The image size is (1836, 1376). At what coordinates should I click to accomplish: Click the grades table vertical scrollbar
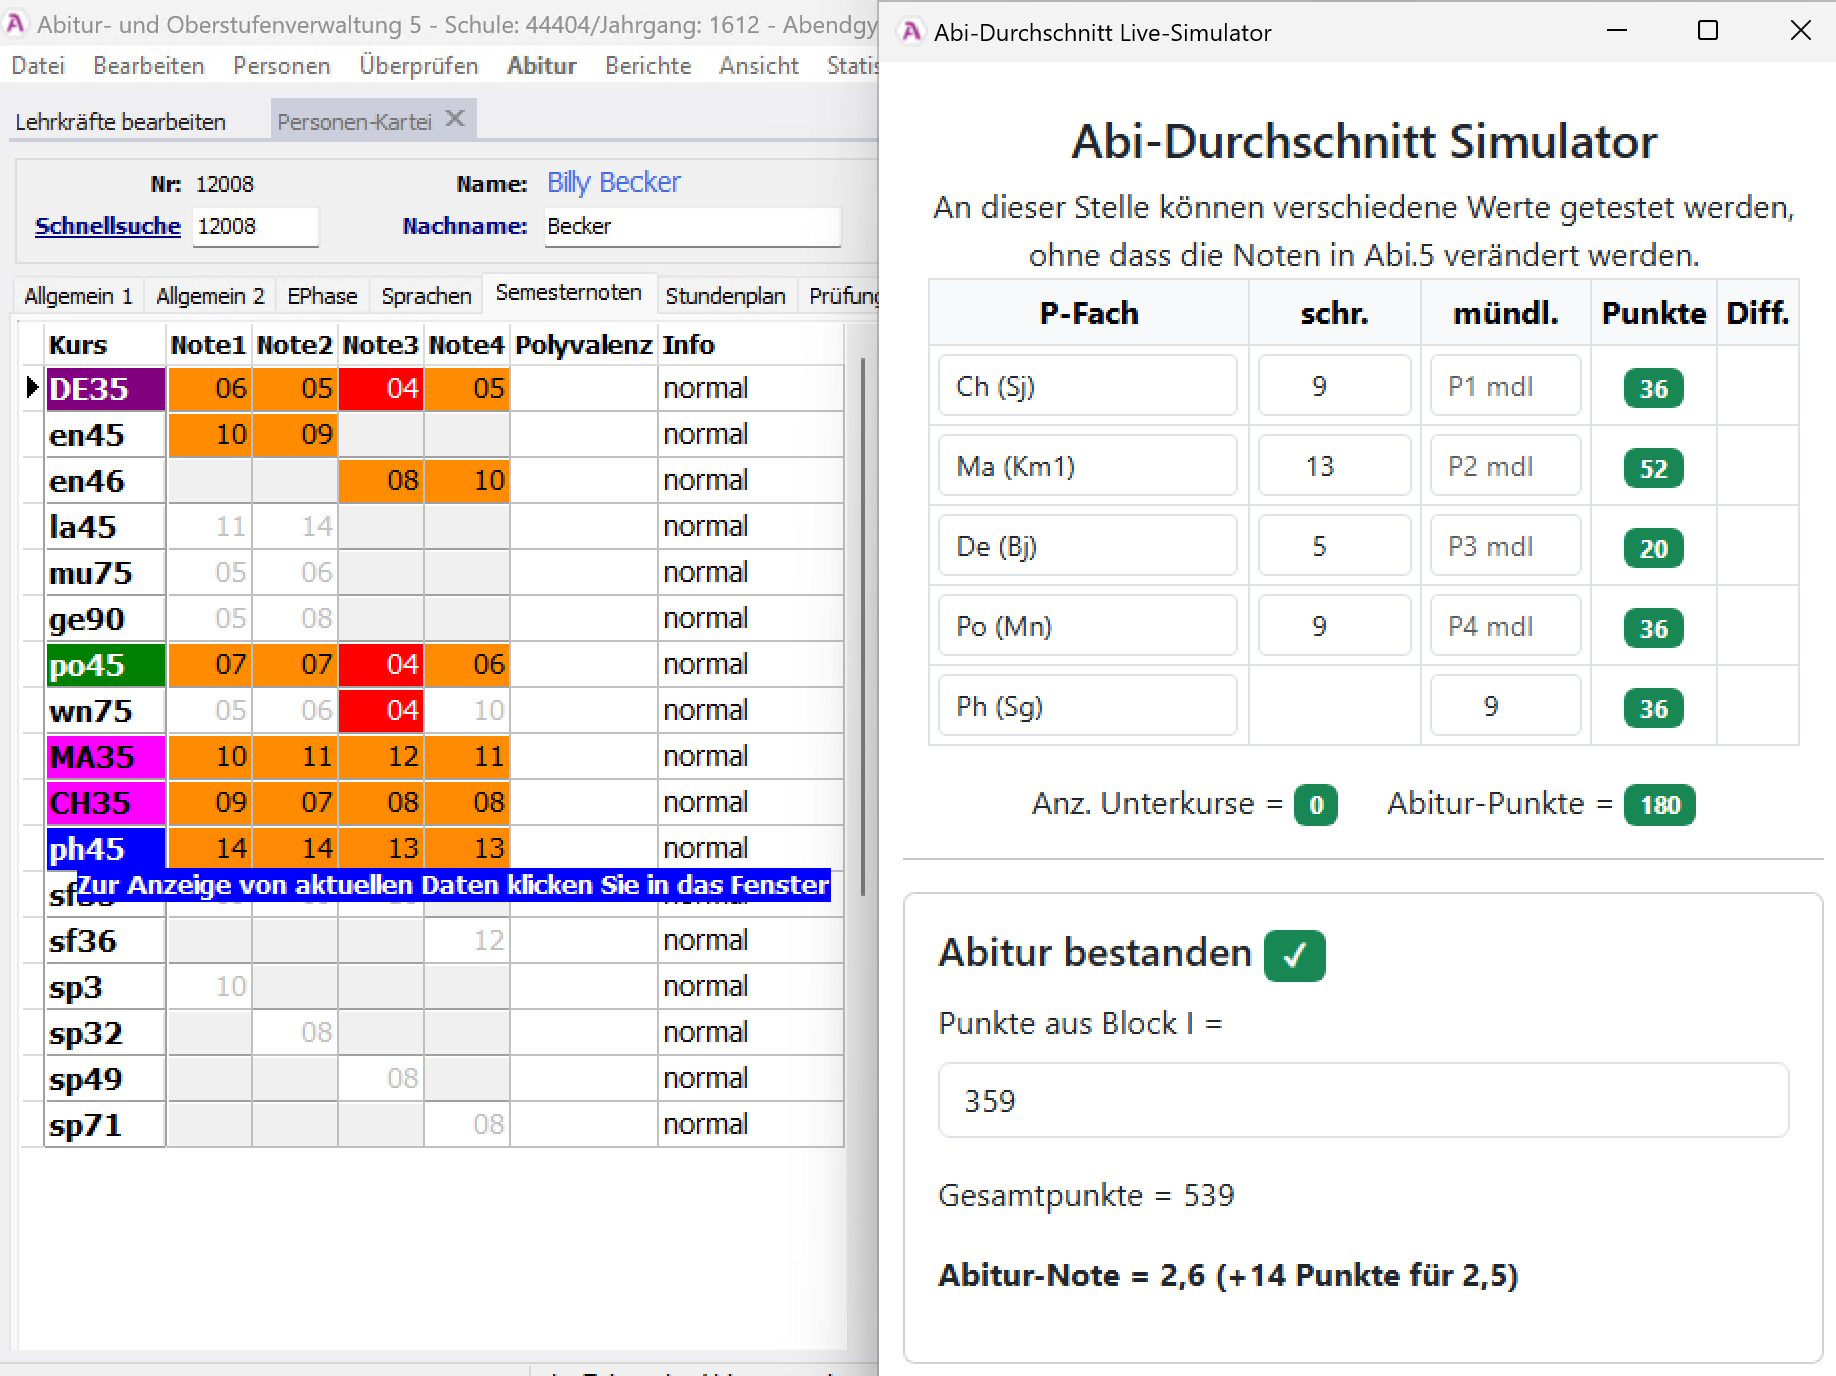(x=862, y=625)
